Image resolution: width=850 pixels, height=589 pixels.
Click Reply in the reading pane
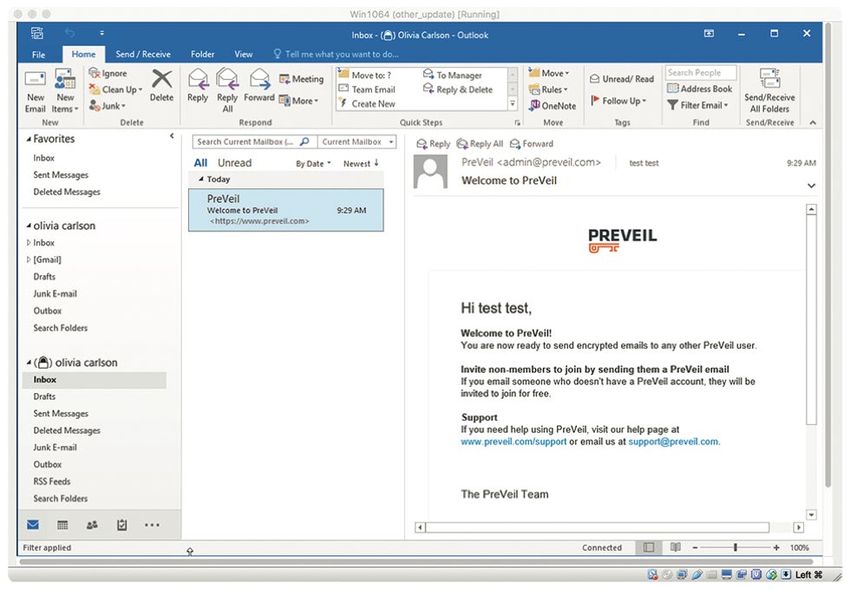point(433,144)
